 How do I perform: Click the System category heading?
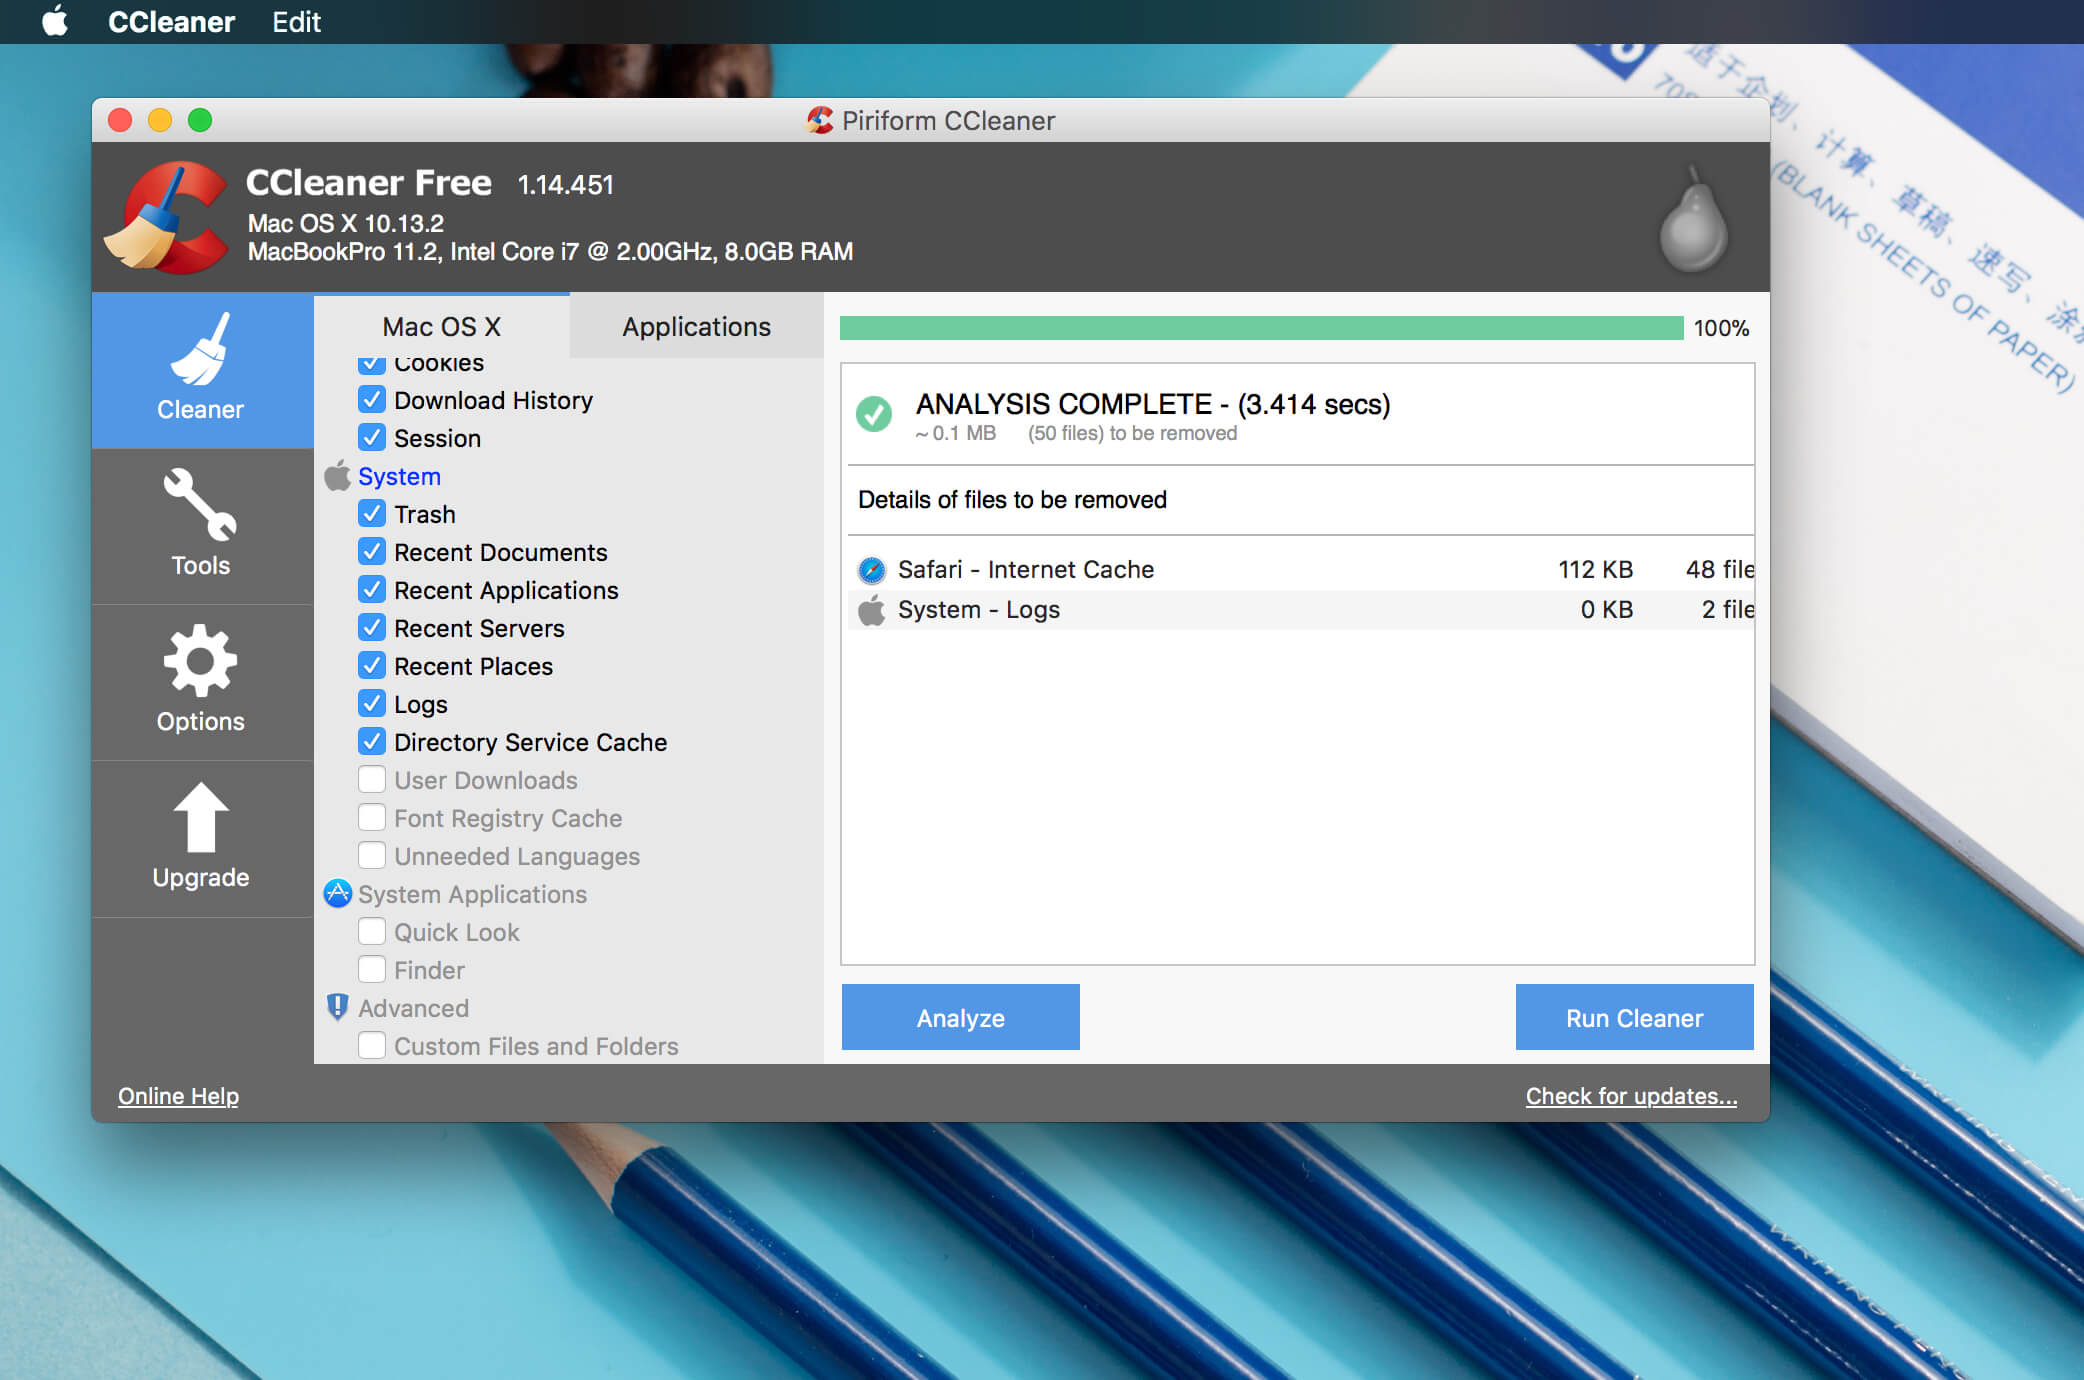[399, 476]
